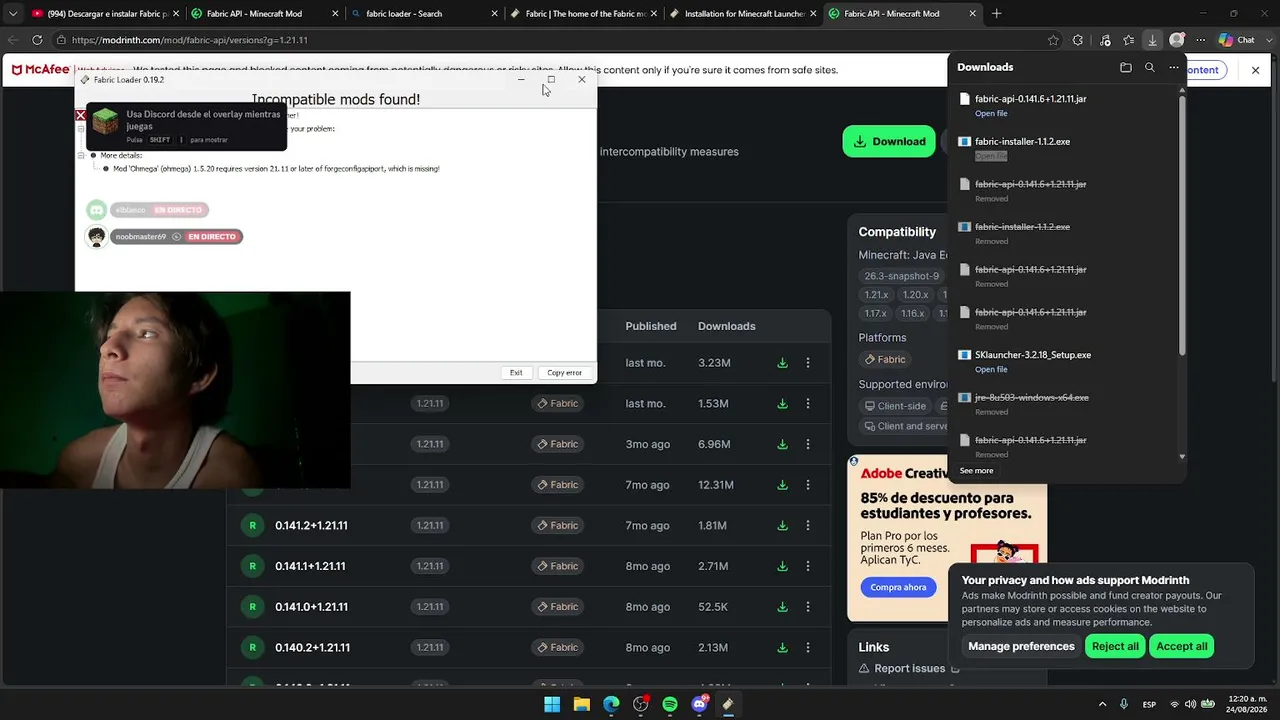Download the version with 3.23M downloads
Viewport: 1280px width, 720px height.
coord(782,363)
